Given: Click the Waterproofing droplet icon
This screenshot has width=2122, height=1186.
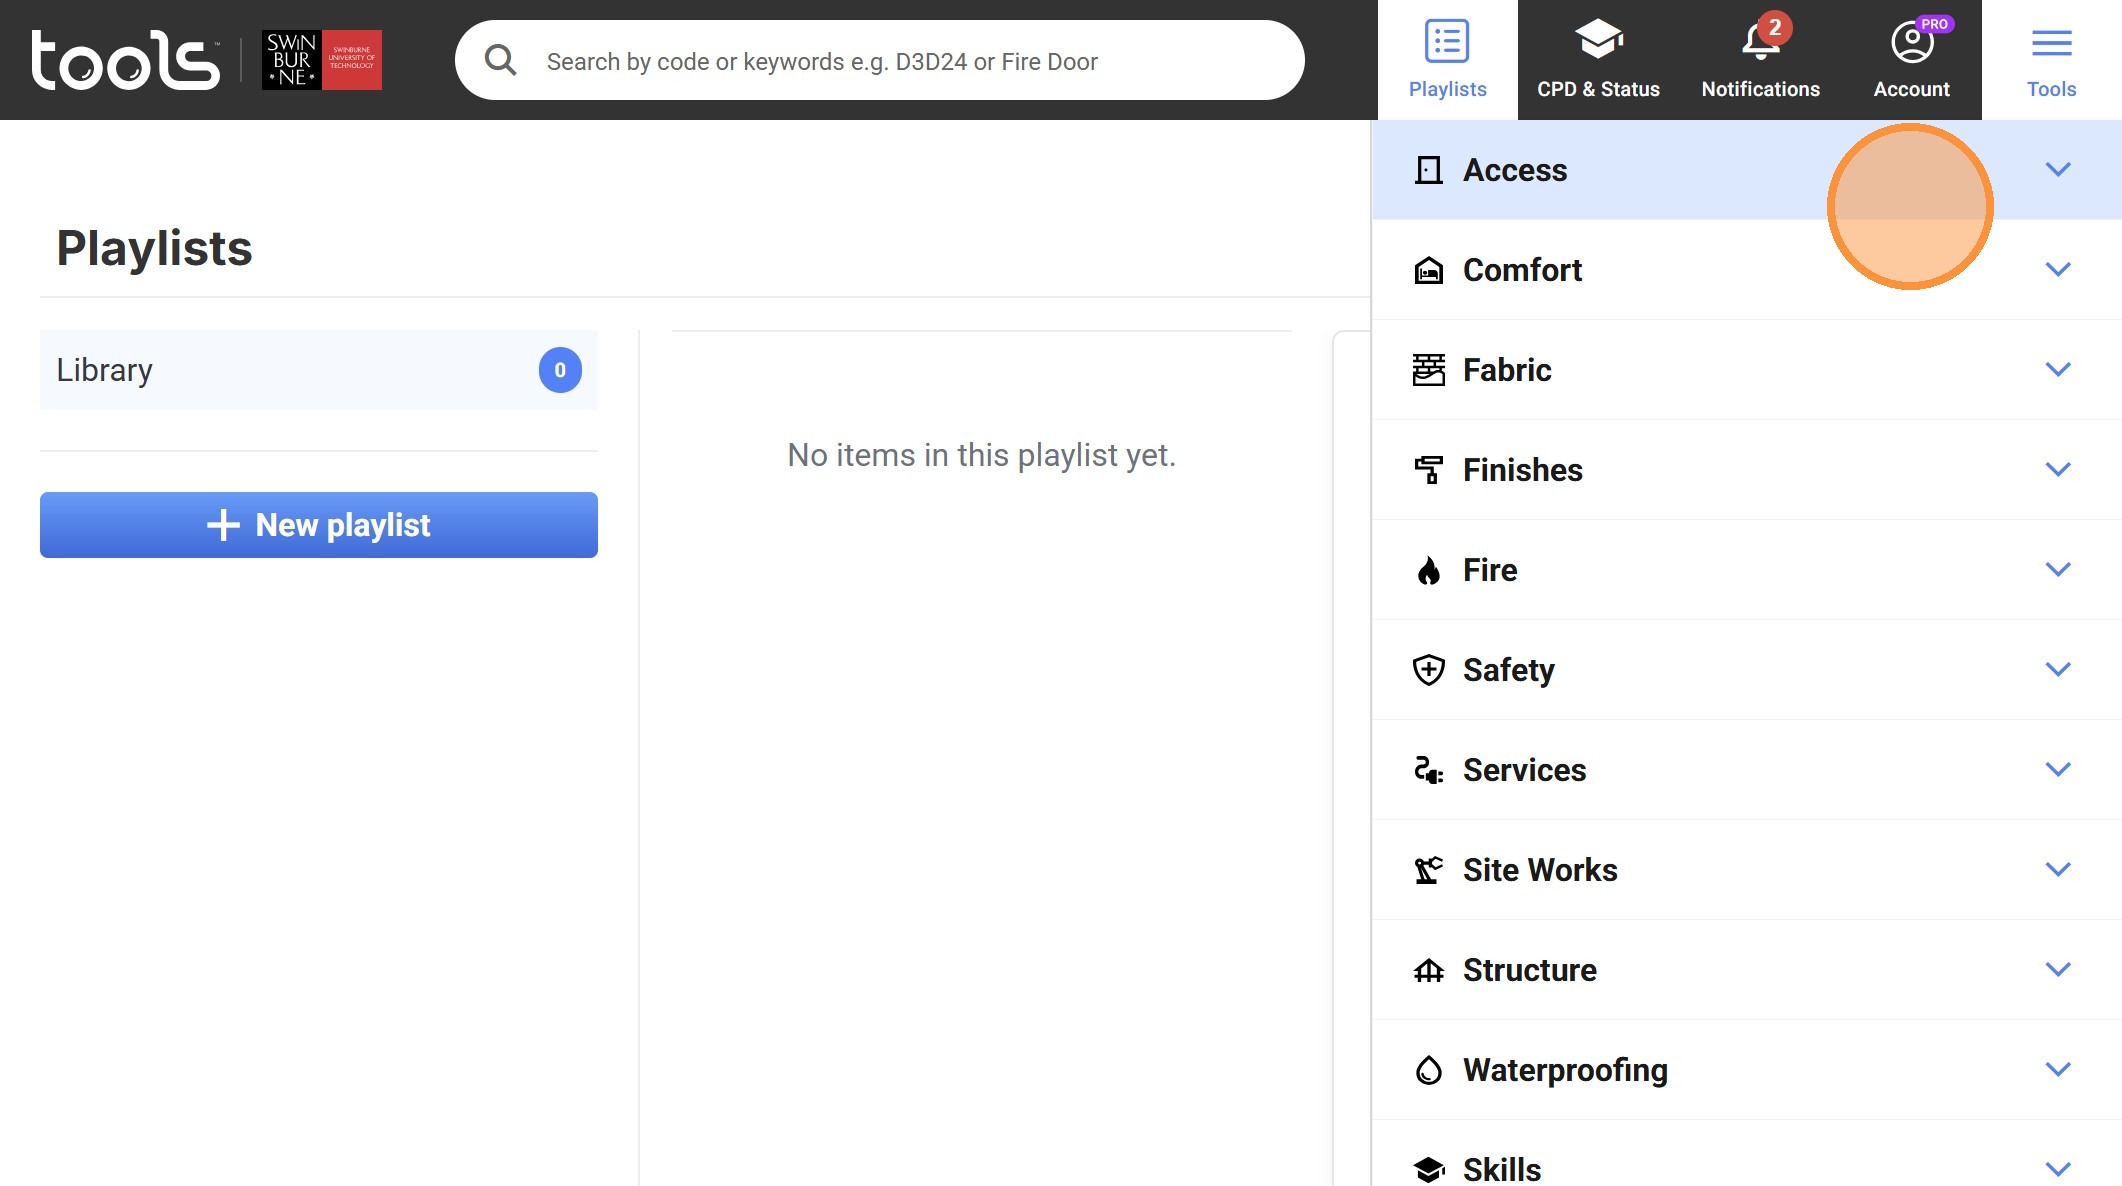Looking at the screenshot, I should (x=1429, y=1070).
